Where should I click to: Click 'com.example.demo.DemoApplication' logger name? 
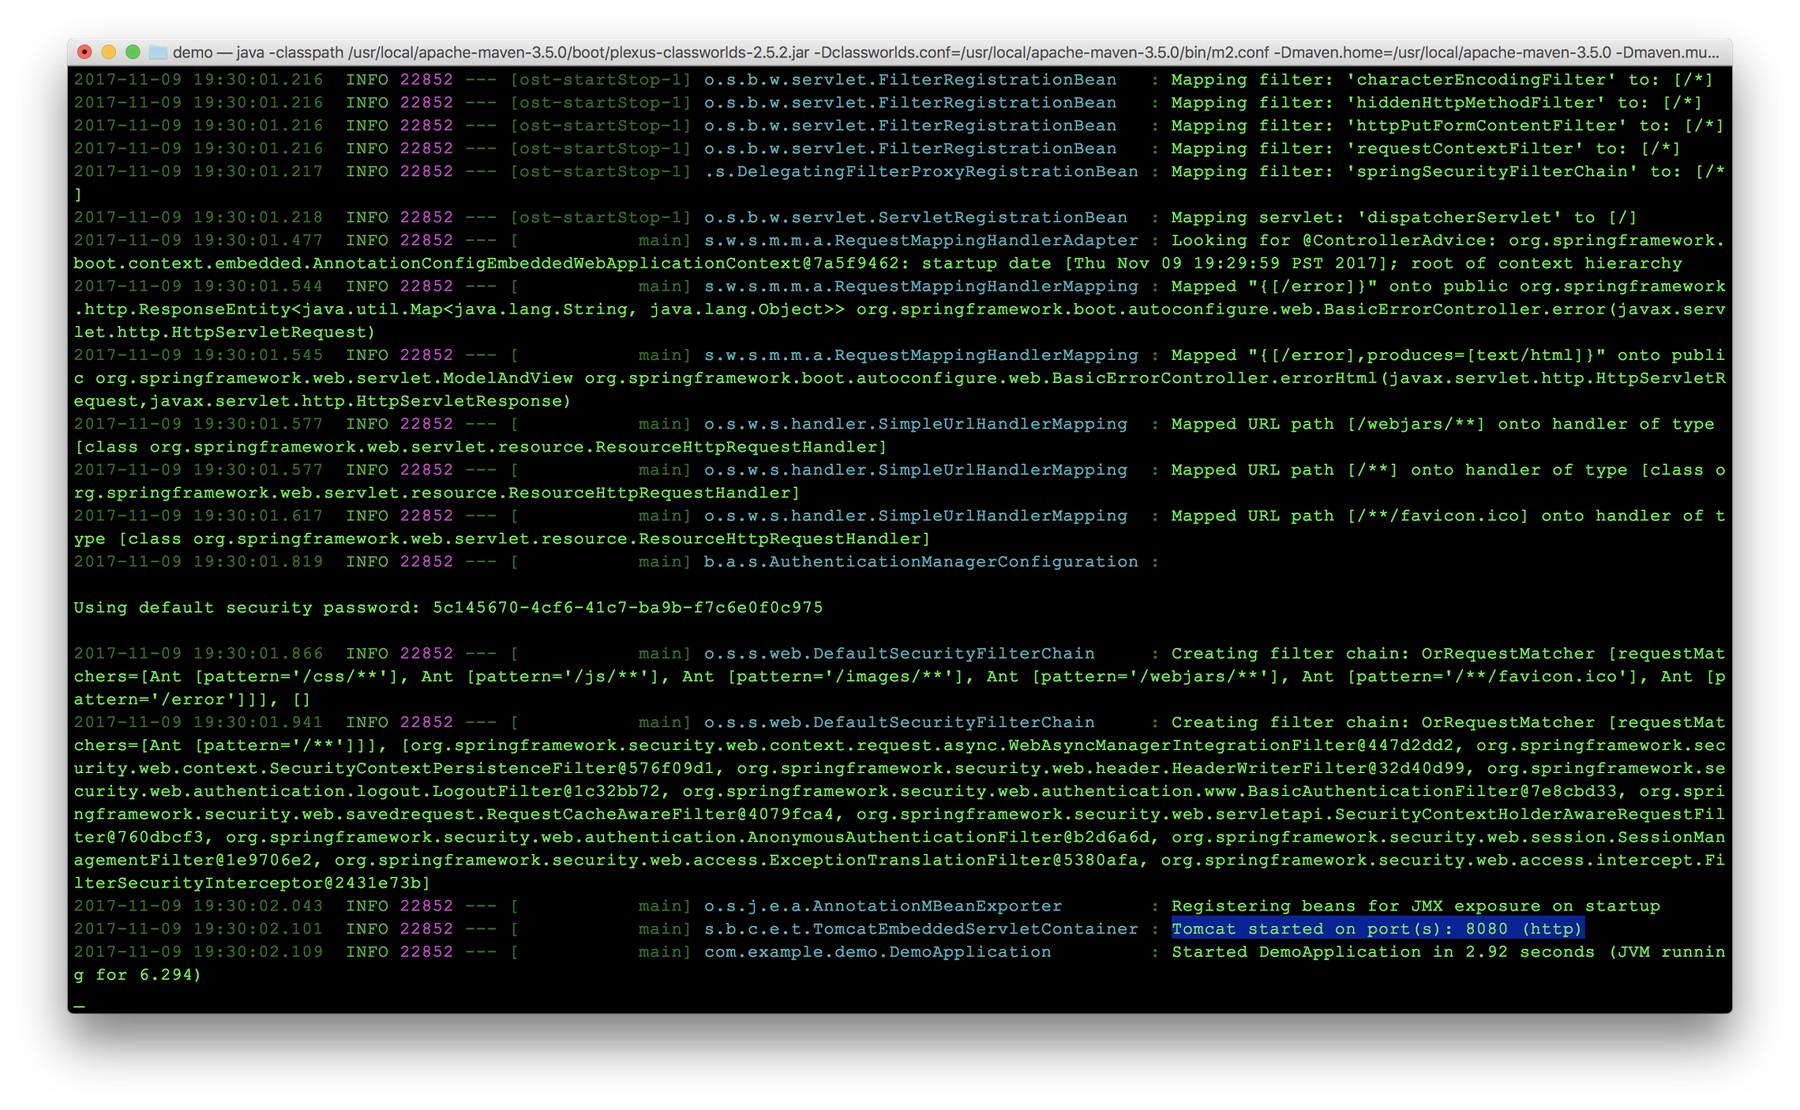(877, 952)
